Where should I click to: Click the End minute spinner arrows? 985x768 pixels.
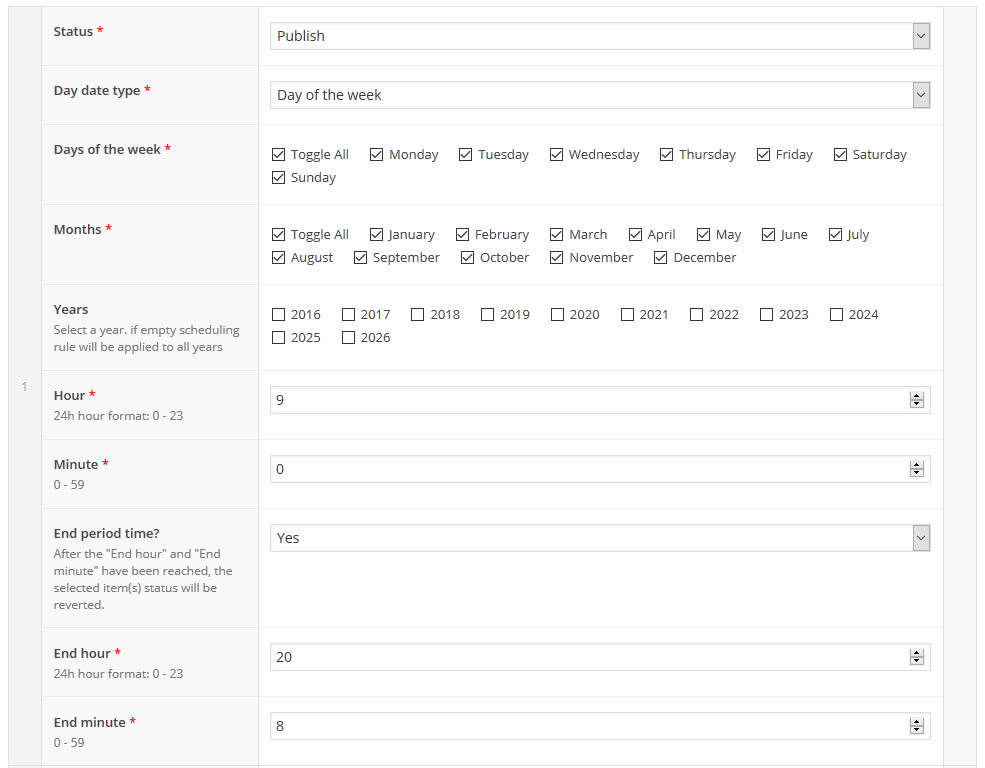pyautogui.click(x=916, y=726)
